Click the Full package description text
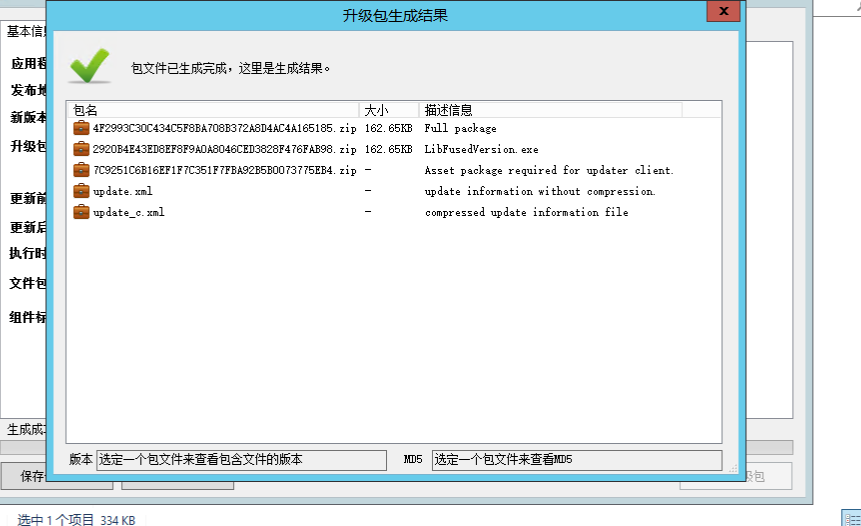 coord(460,128)
